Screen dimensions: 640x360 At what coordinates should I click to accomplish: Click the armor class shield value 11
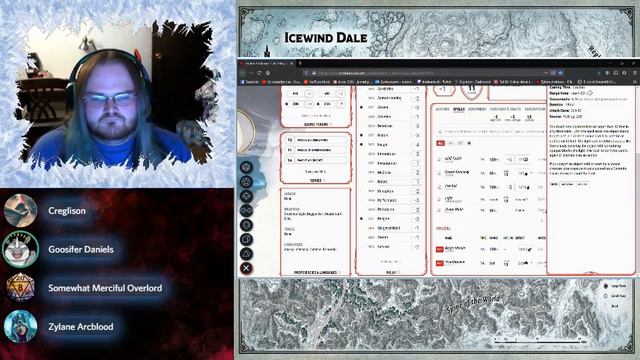[x=471, y=90]
